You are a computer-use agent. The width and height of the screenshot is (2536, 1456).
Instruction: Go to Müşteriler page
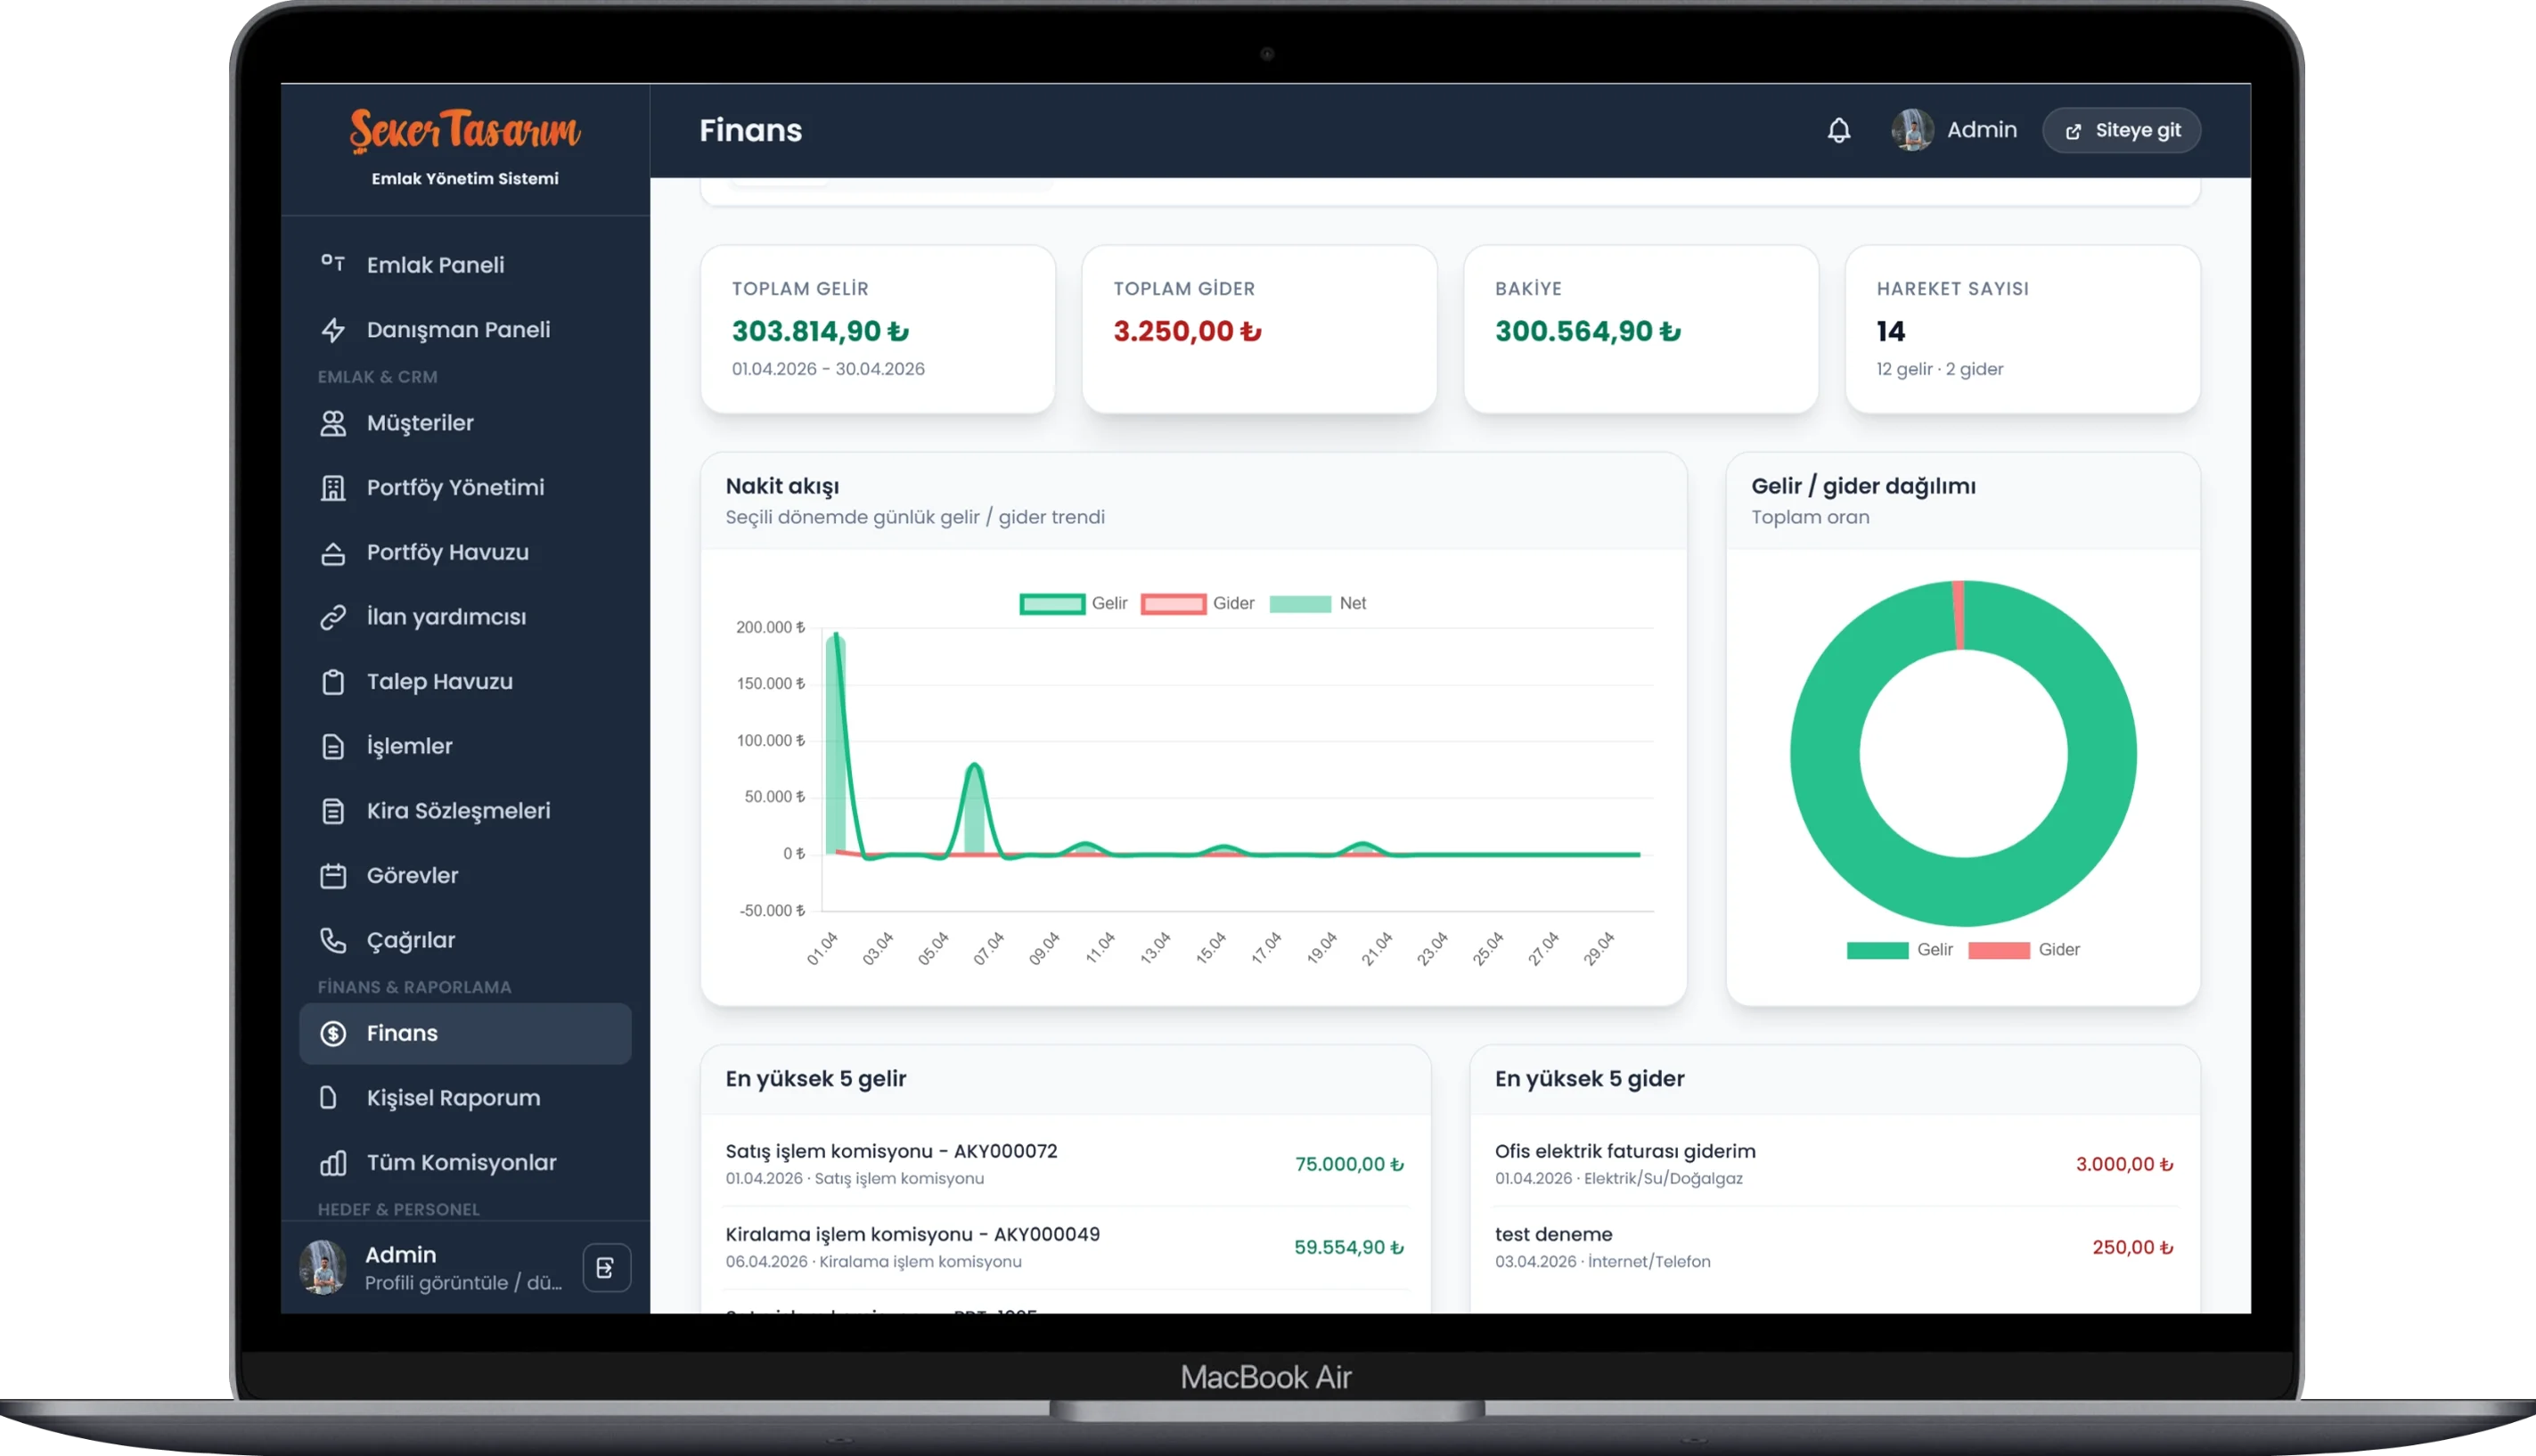click(465, 423)
